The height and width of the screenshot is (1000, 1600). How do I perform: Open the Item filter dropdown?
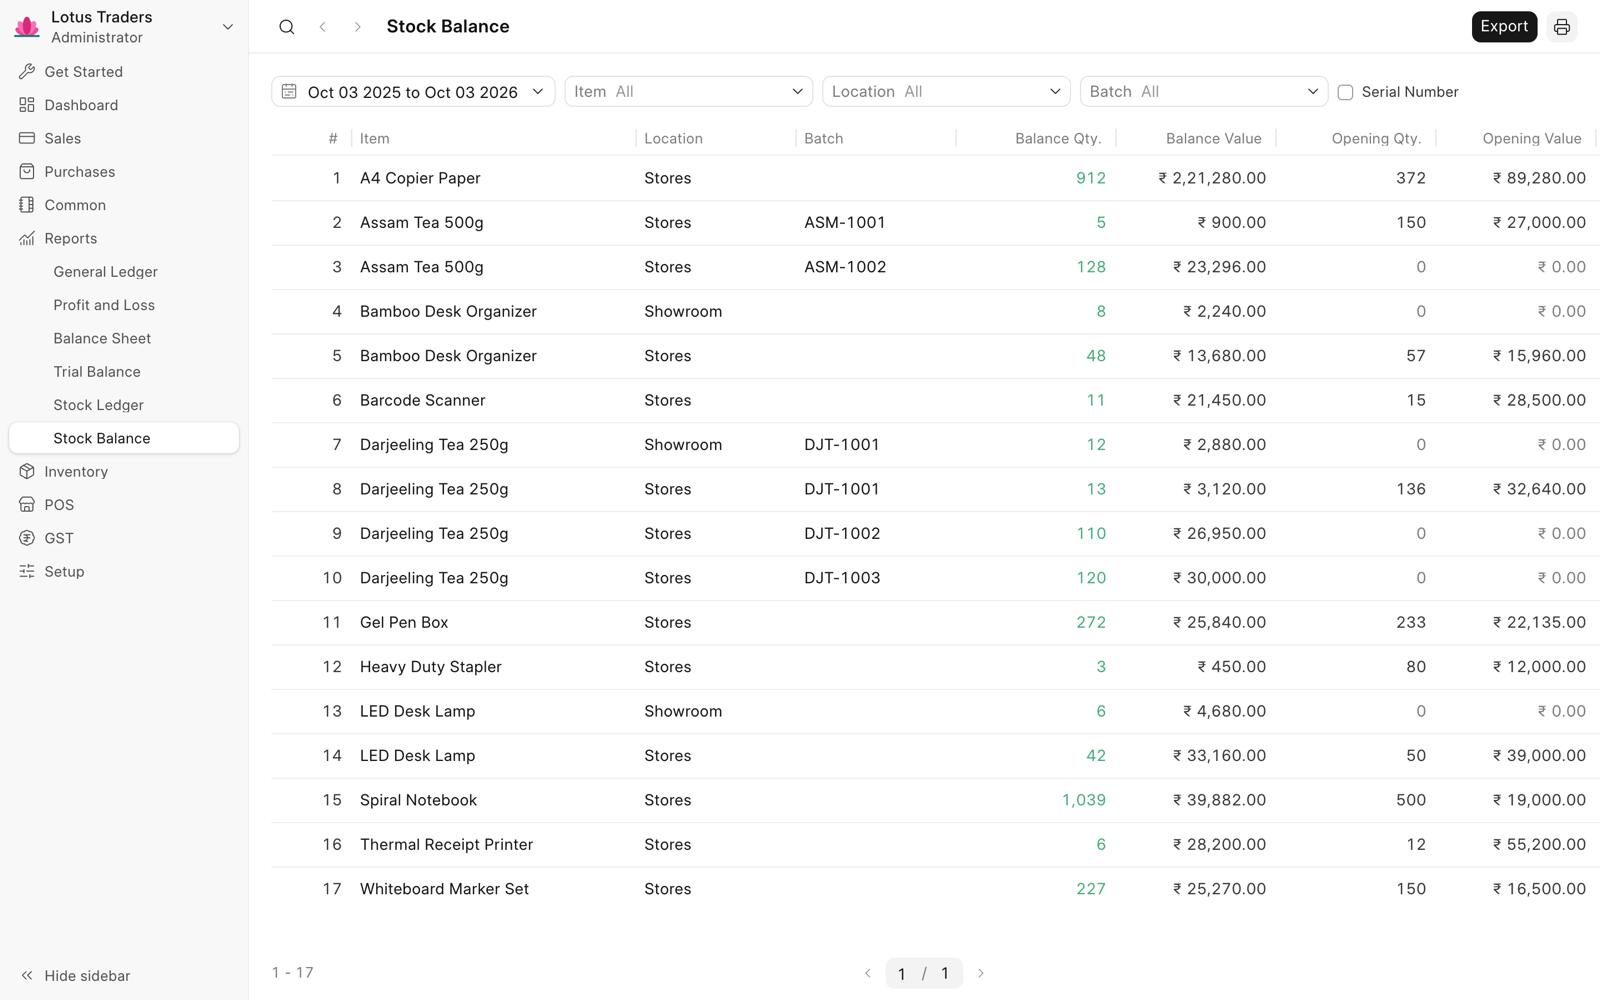pos(689,92)
